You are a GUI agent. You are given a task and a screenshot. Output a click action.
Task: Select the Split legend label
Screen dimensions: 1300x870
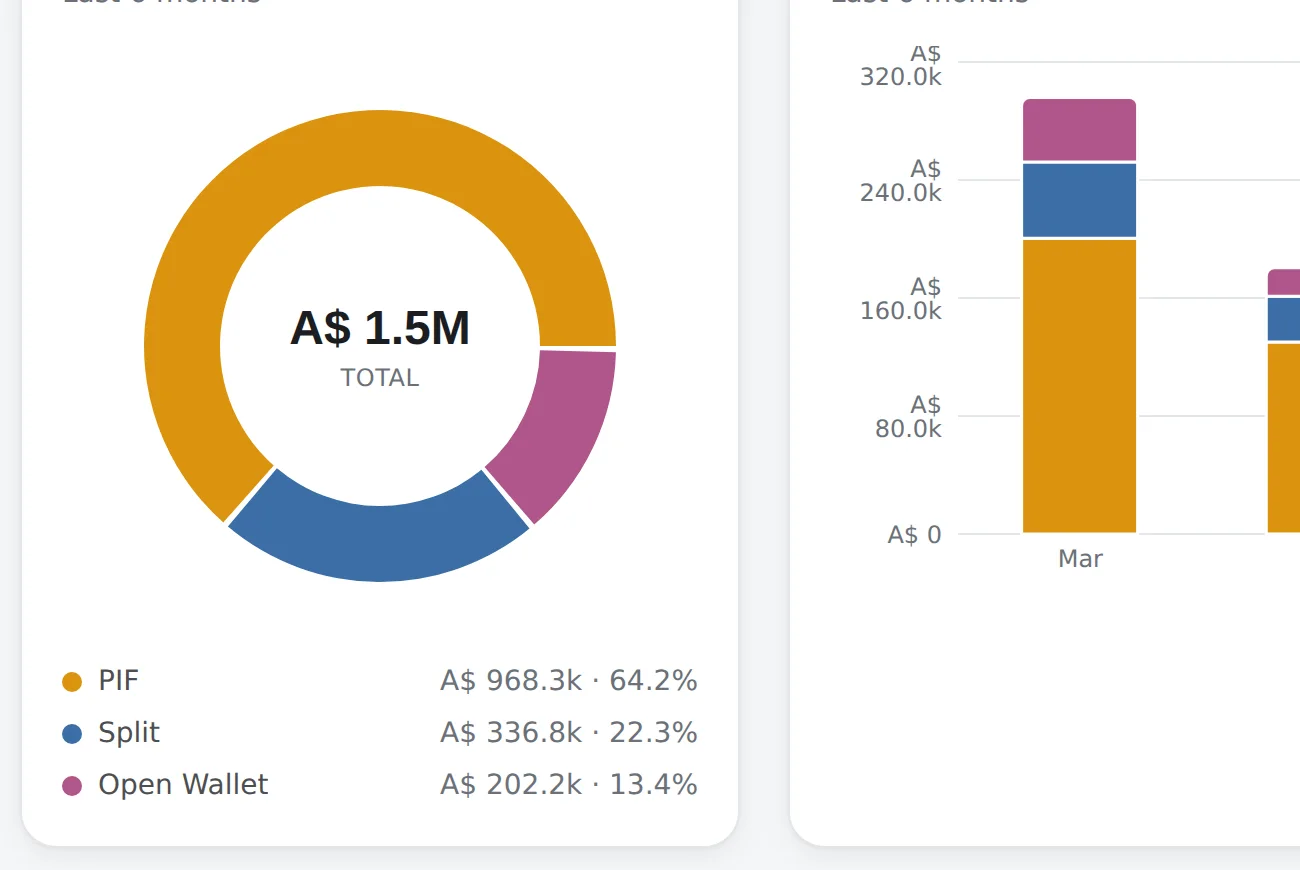pyautogui.click(x=129, y=733)
